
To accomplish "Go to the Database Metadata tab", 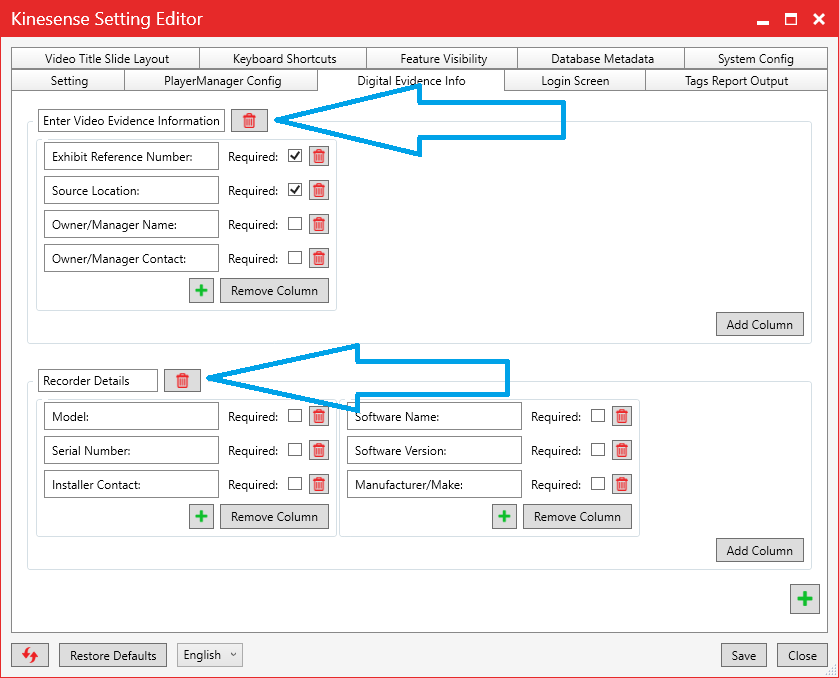I will (x=602, y=59).
